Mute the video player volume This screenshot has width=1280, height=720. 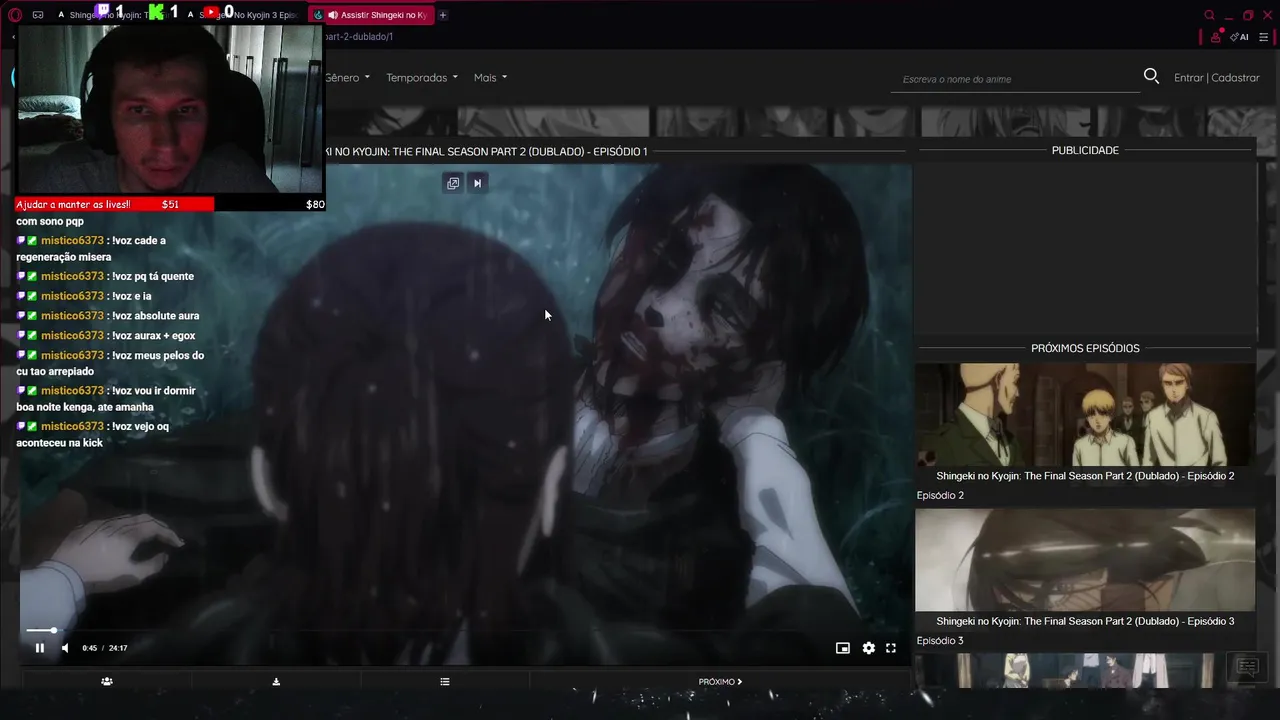tap(65, 648)
